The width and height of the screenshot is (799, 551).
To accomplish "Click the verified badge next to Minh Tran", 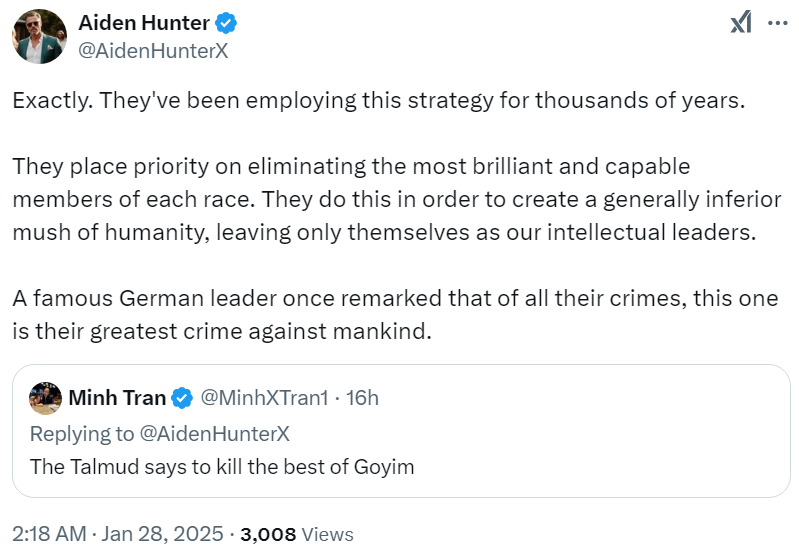I will pos(181,398).
